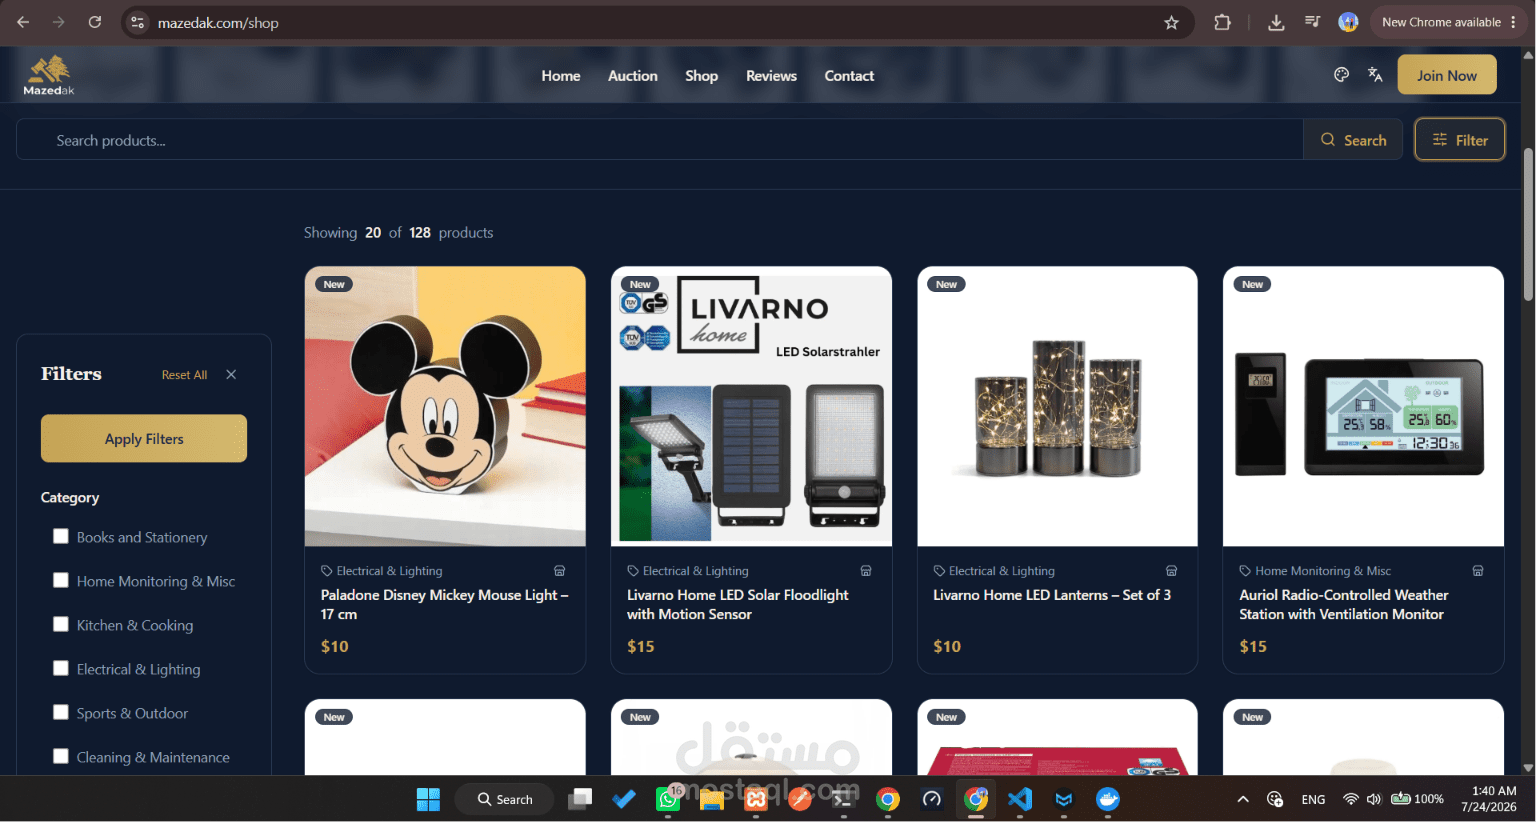The image size is (1536, 822).
Task: Add LED Solar Floodlight to cart icon
Action: tap(866, 571)
